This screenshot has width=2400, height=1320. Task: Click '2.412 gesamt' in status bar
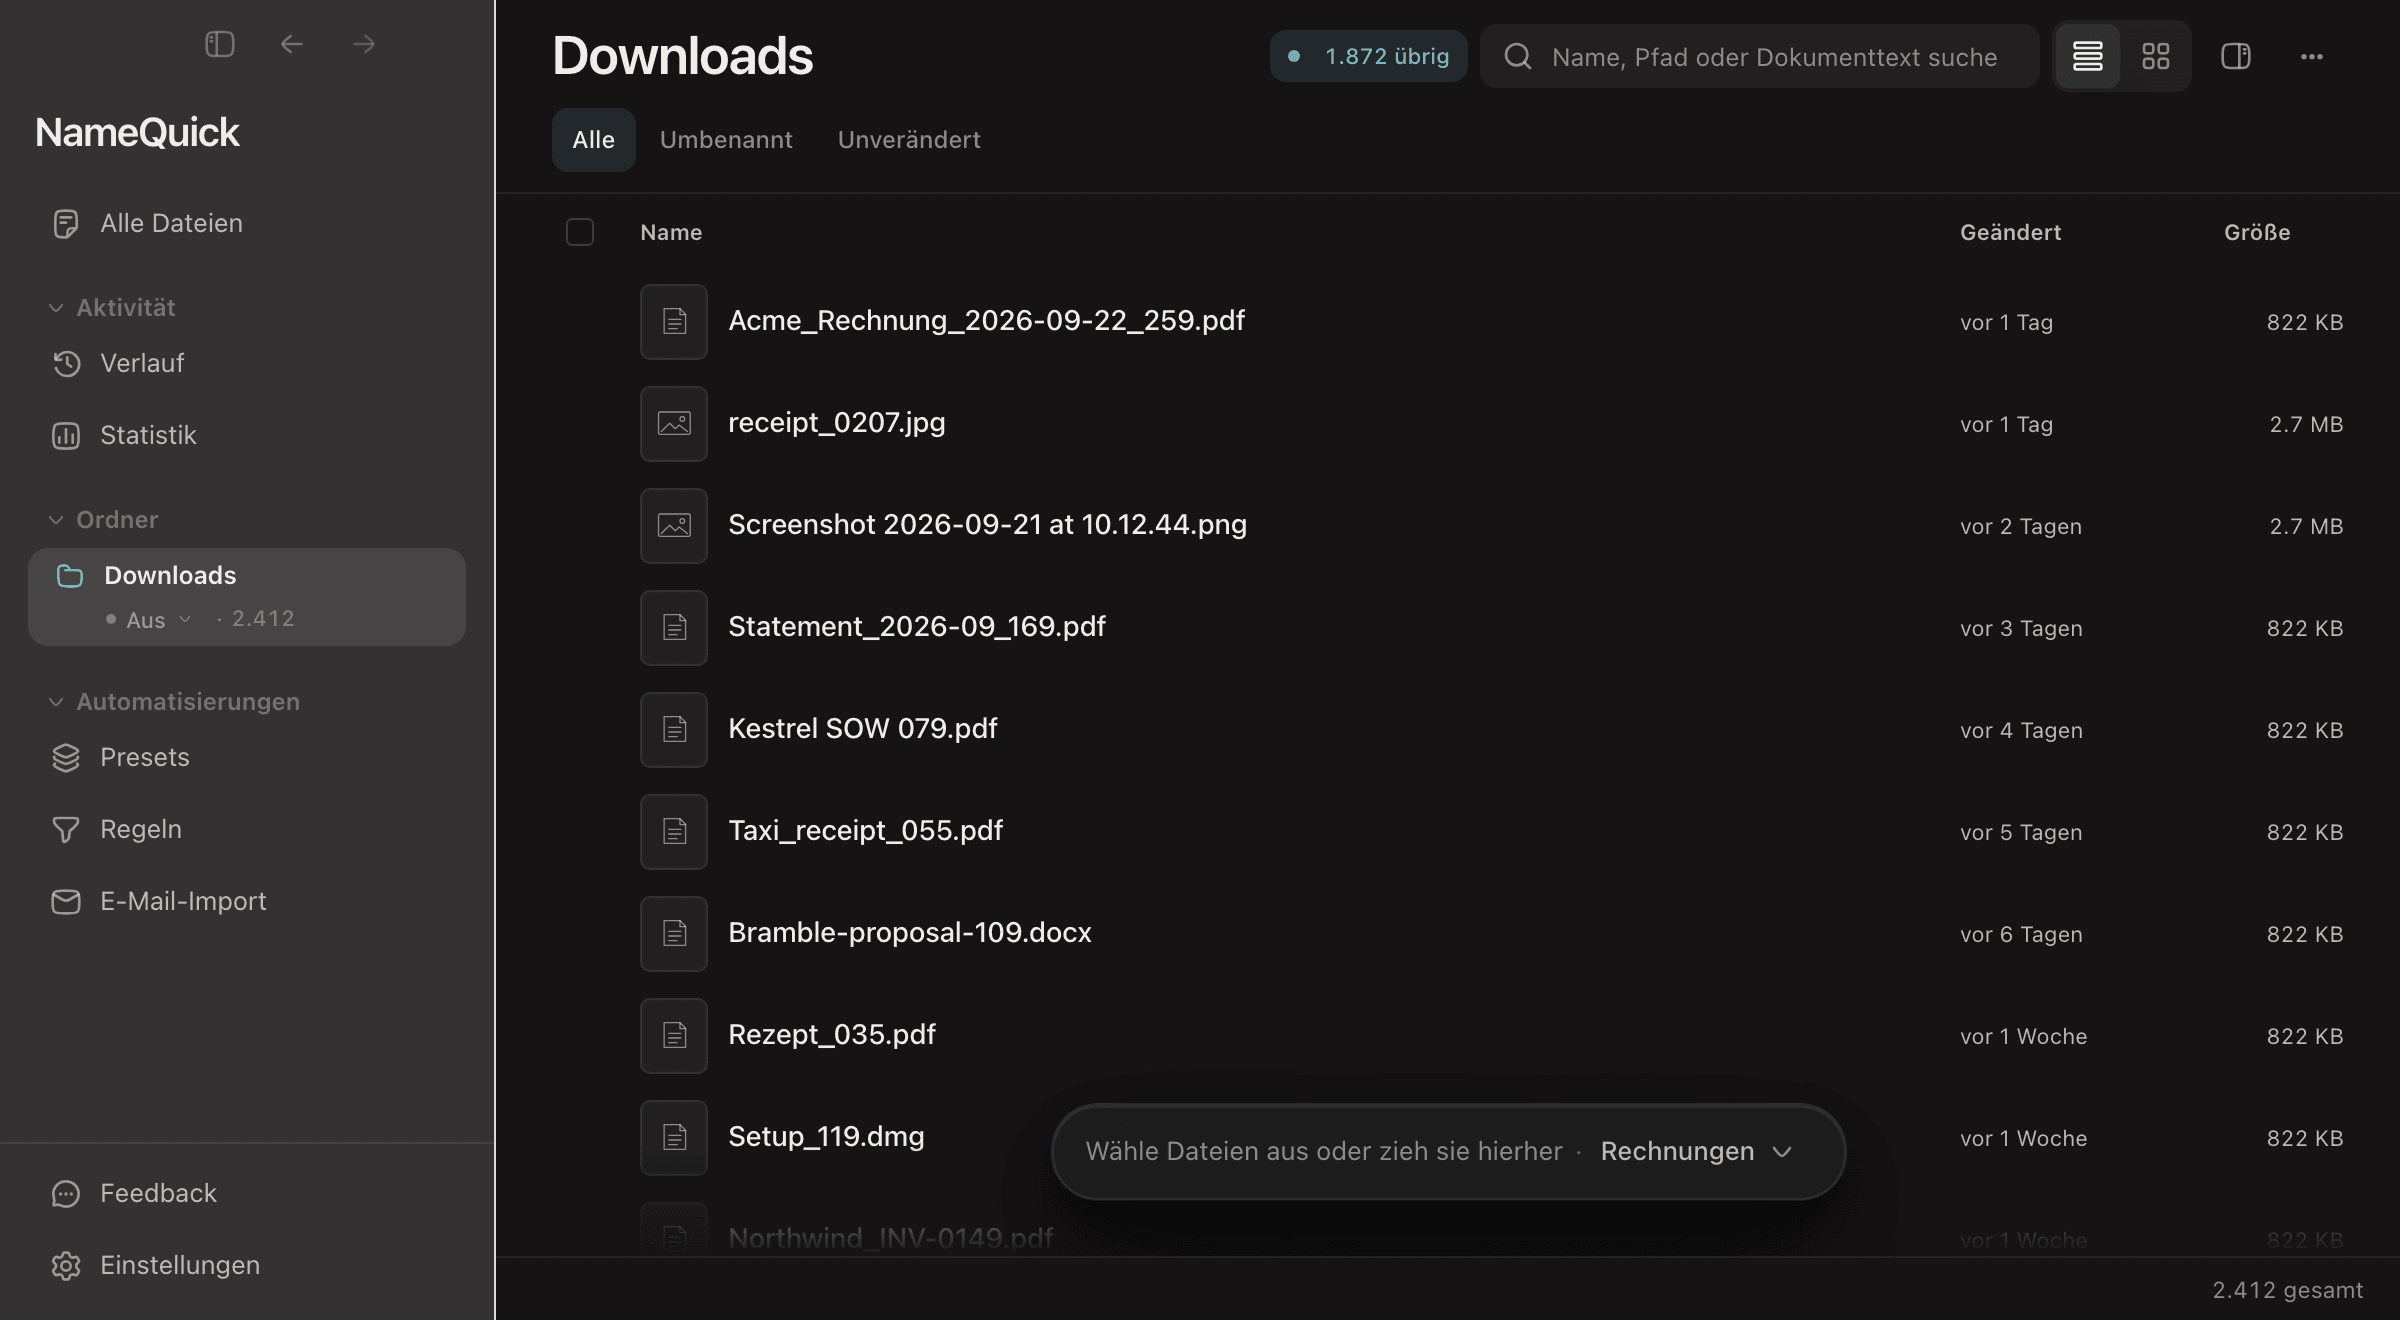pos(2287,1290)
